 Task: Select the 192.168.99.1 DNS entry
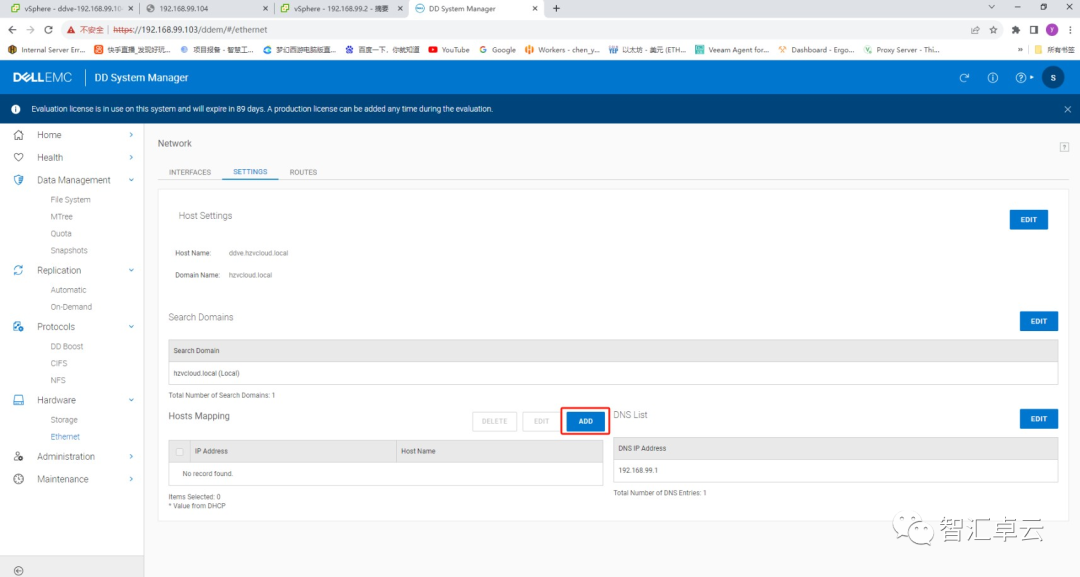[x=835, y=470]
